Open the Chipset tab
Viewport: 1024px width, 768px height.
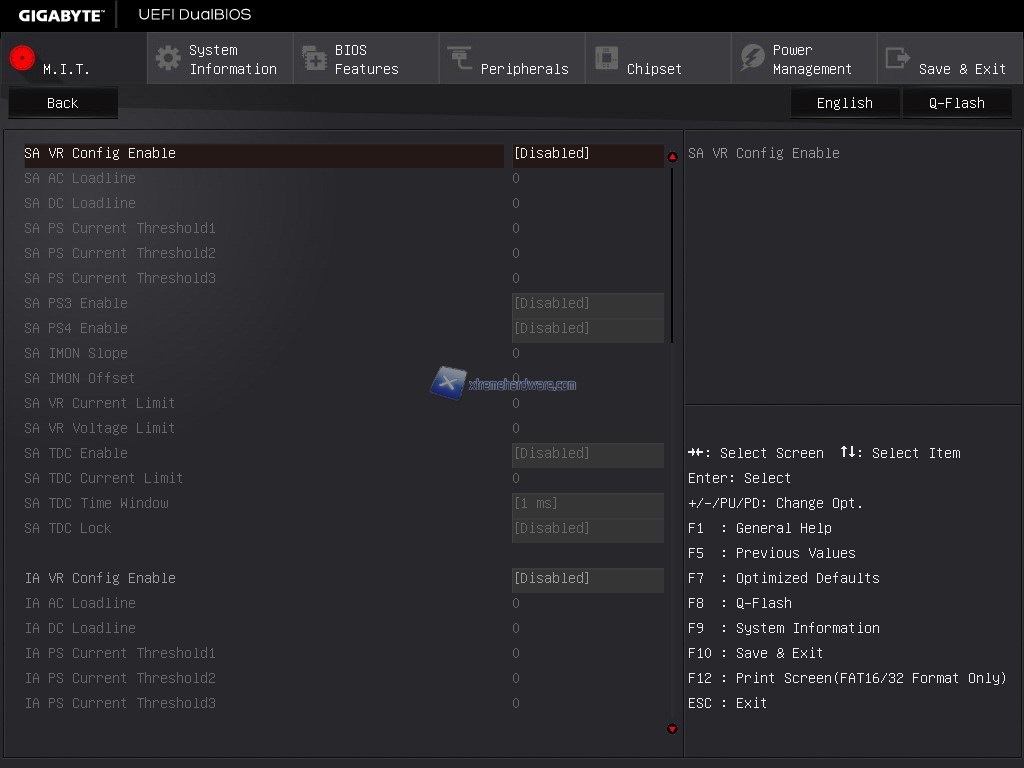point(653,69)
